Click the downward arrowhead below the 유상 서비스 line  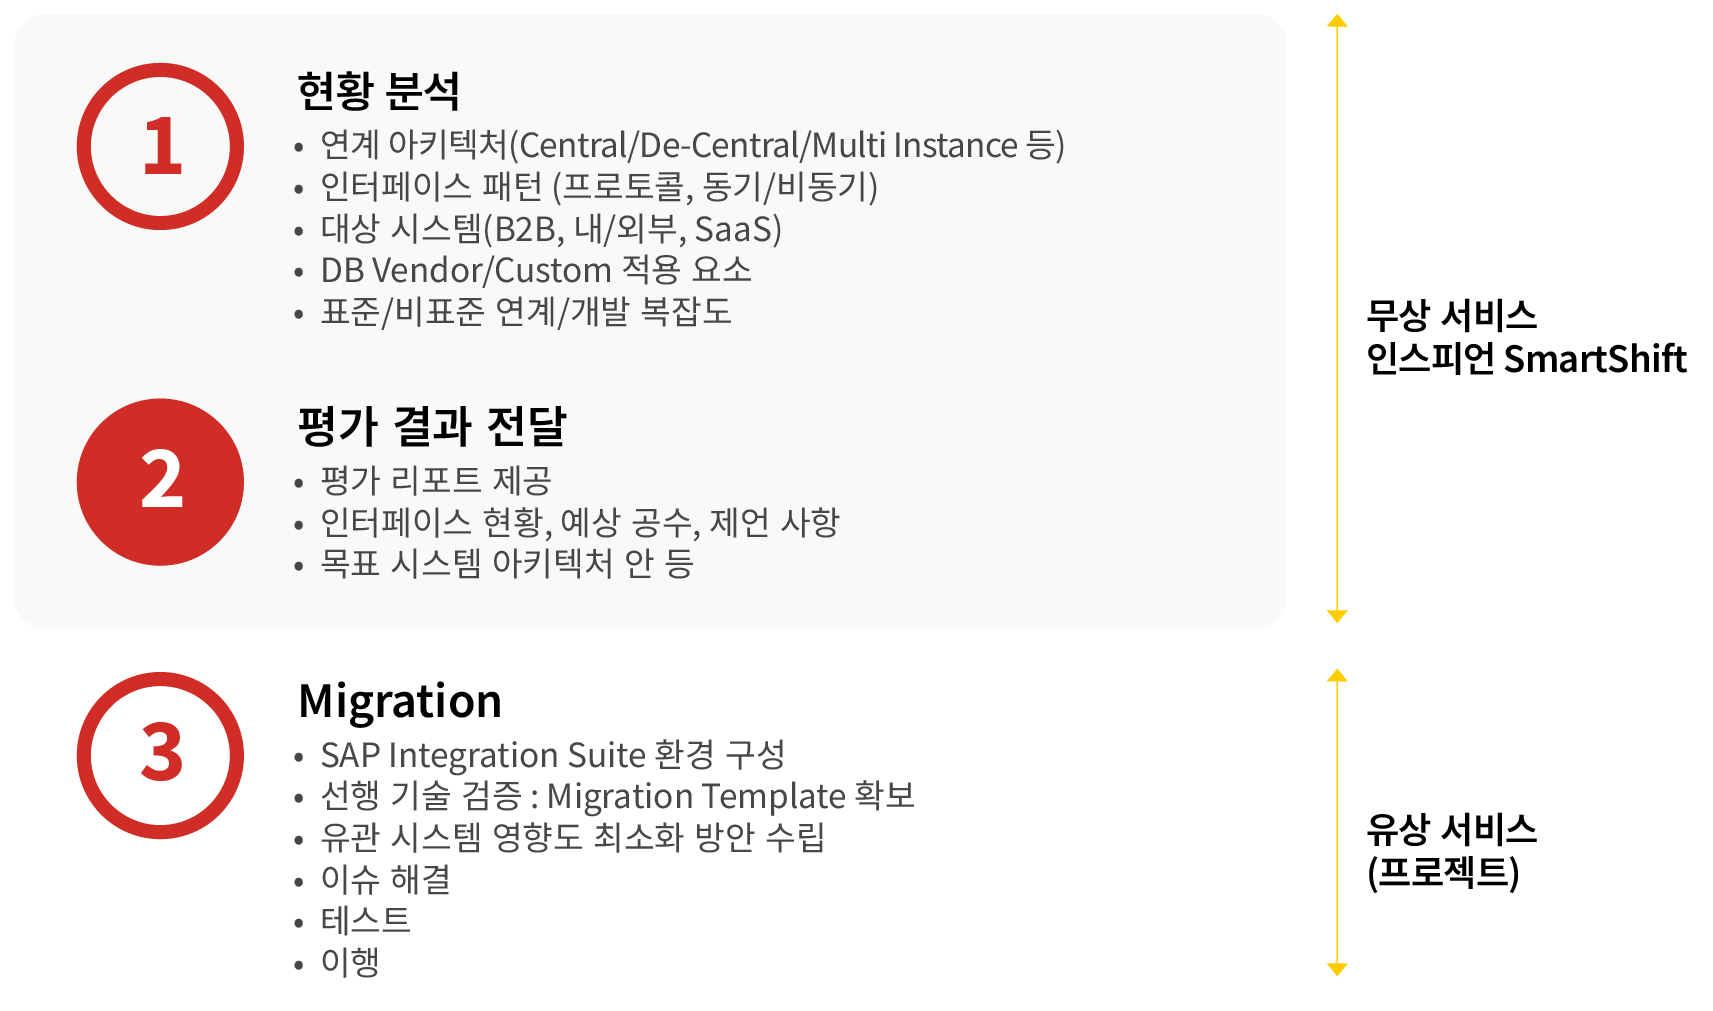click(1337, 968)
